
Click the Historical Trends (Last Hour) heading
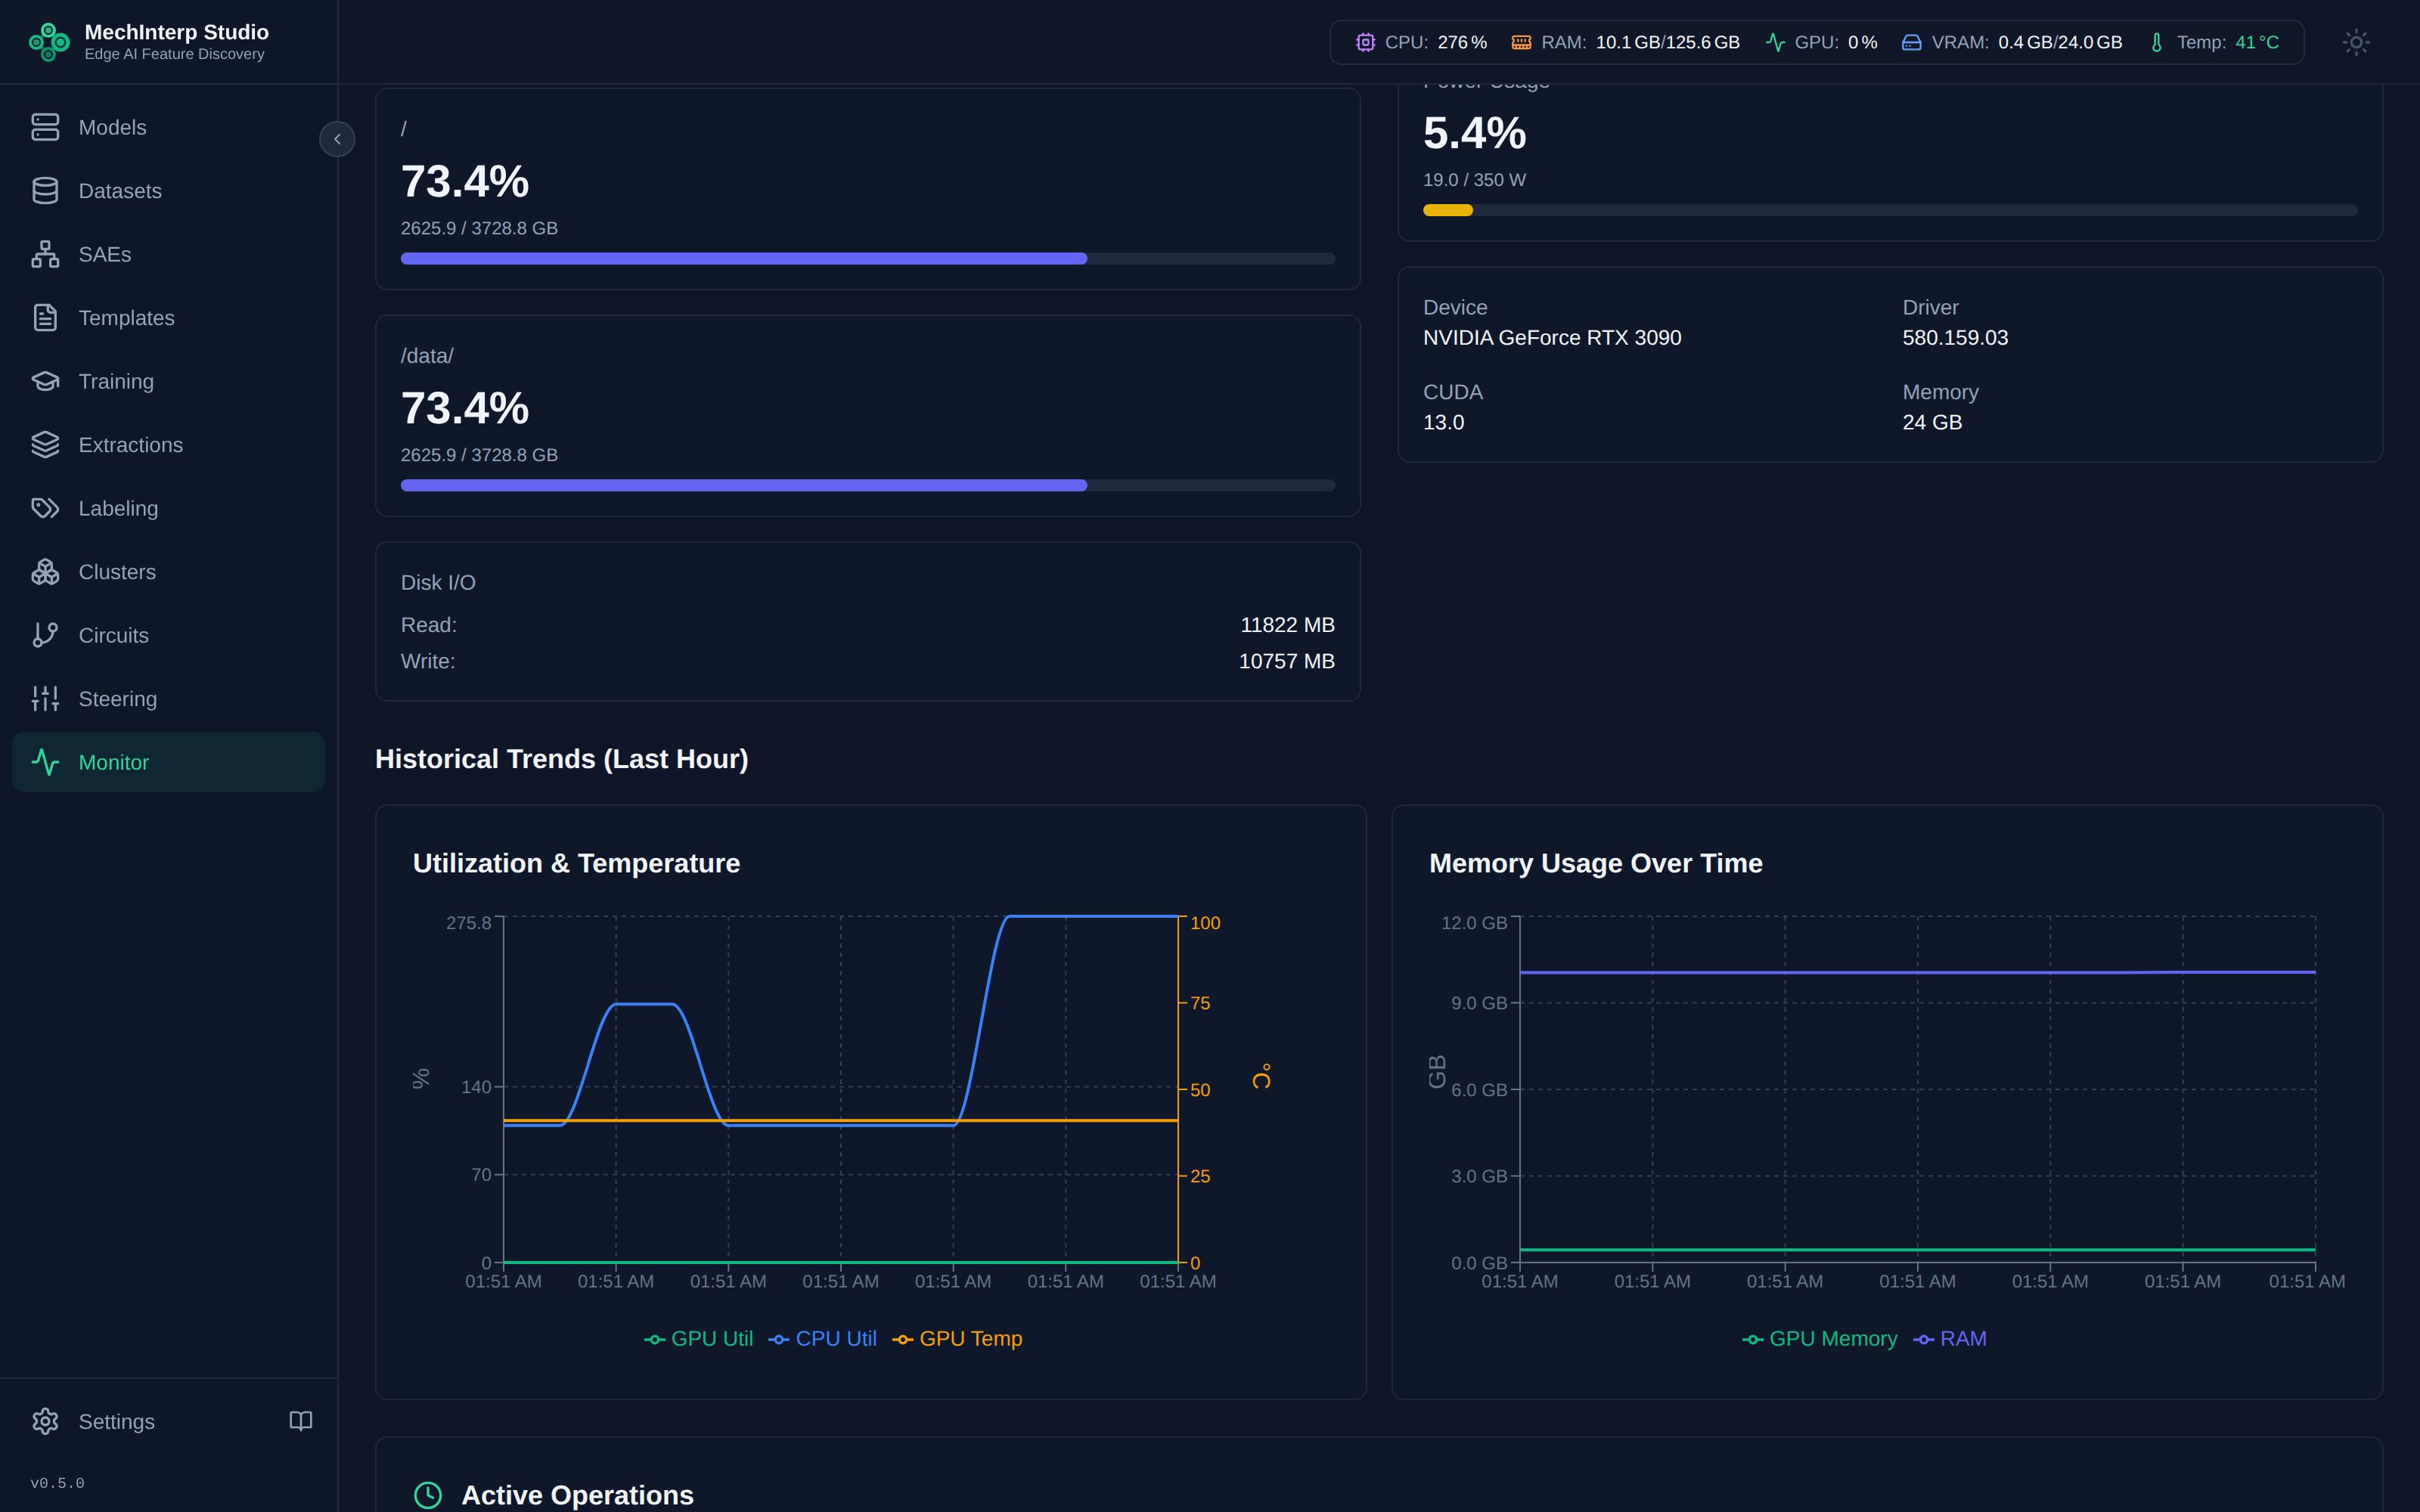tap(561, 759)
